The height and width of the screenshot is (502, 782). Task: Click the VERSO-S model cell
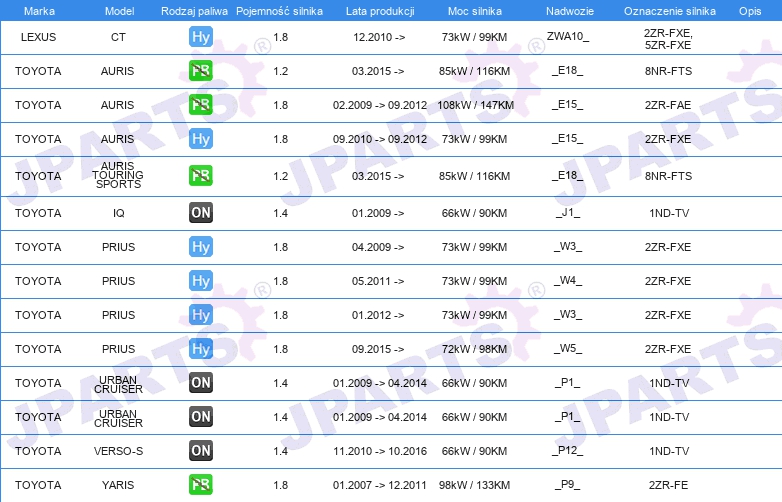click(x=118, y=451)
